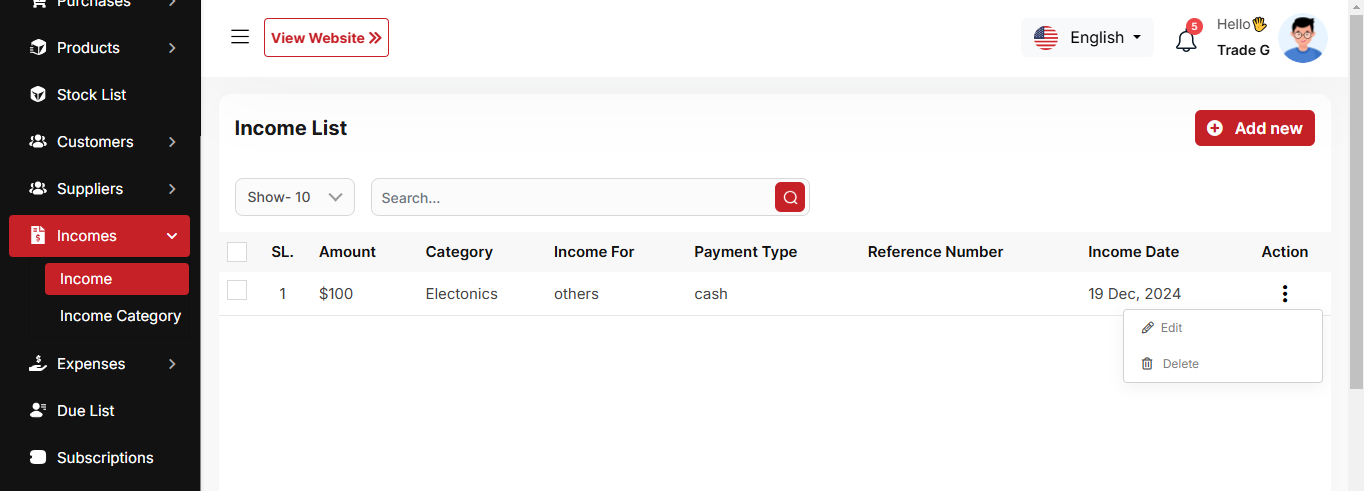Open the English language dropdown

pyautogui.click(x=1088, y=38)
